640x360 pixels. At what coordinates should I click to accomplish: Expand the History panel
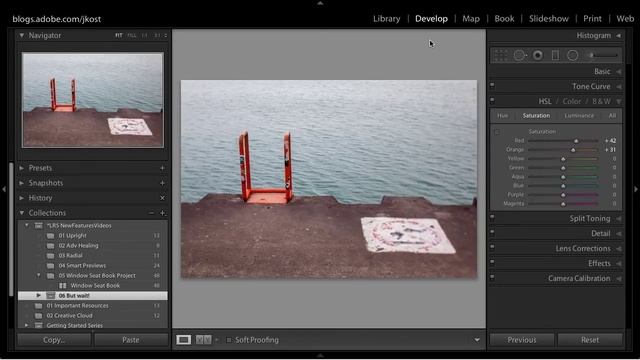click(22, 198)
